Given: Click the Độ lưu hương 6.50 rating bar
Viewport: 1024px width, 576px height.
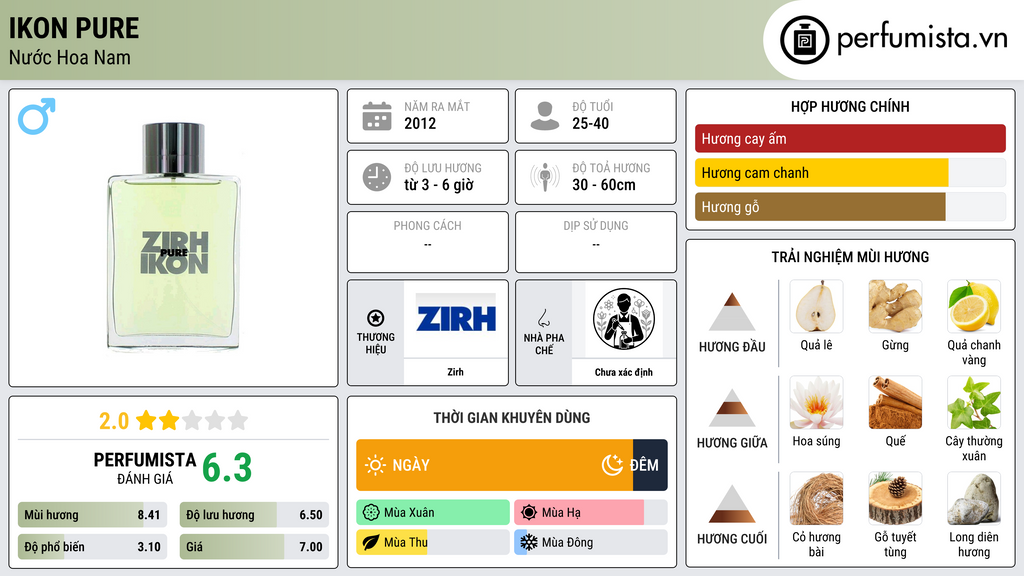Looking at the screenshot, I should click(254, 515).
